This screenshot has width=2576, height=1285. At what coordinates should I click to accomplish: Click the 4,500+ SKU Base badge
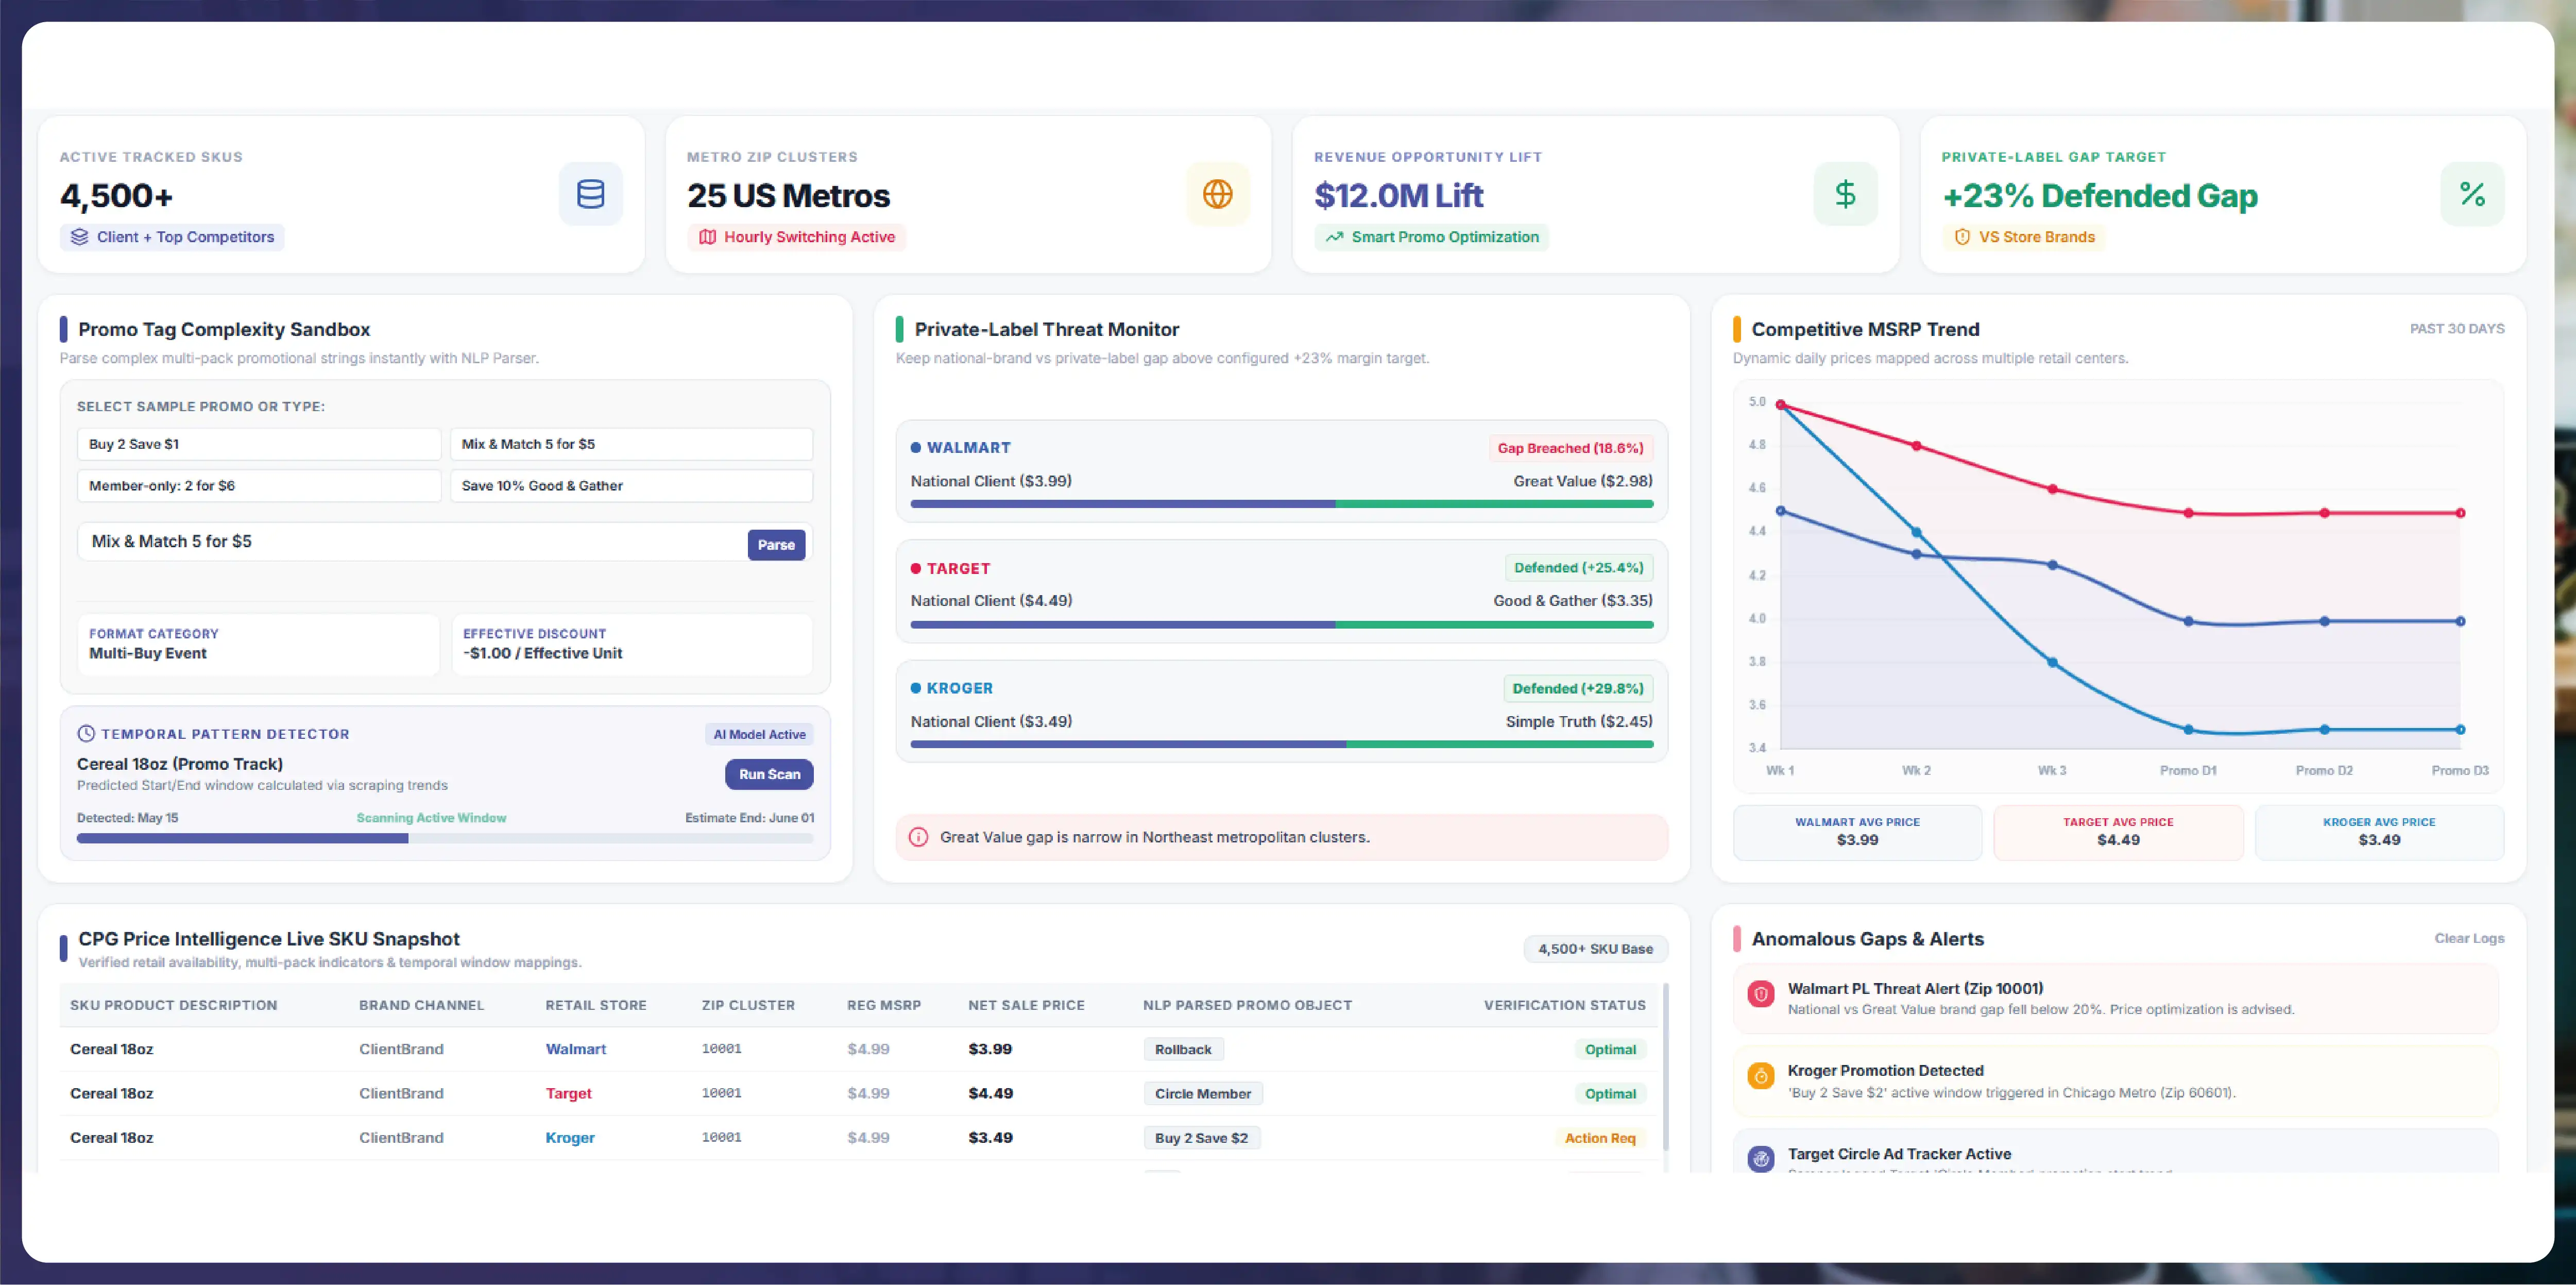[1595, 948]
